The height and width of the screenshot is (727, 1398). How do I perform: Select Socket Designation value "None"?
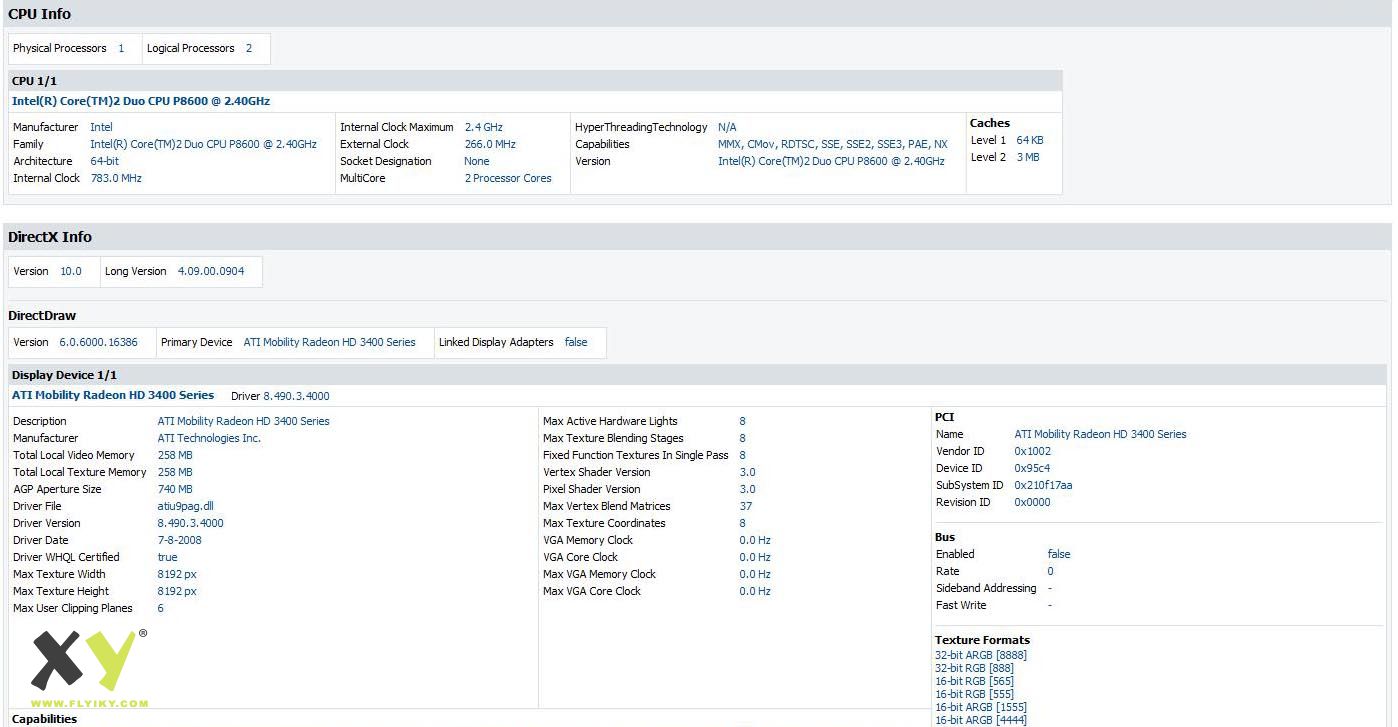pyautogui.click(x=477, y=161)
